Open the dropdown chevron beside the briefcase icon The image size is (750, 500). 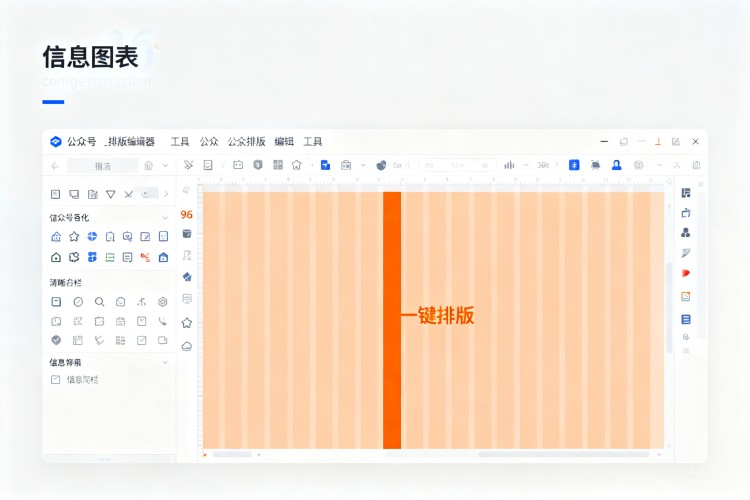click(363, 166)
